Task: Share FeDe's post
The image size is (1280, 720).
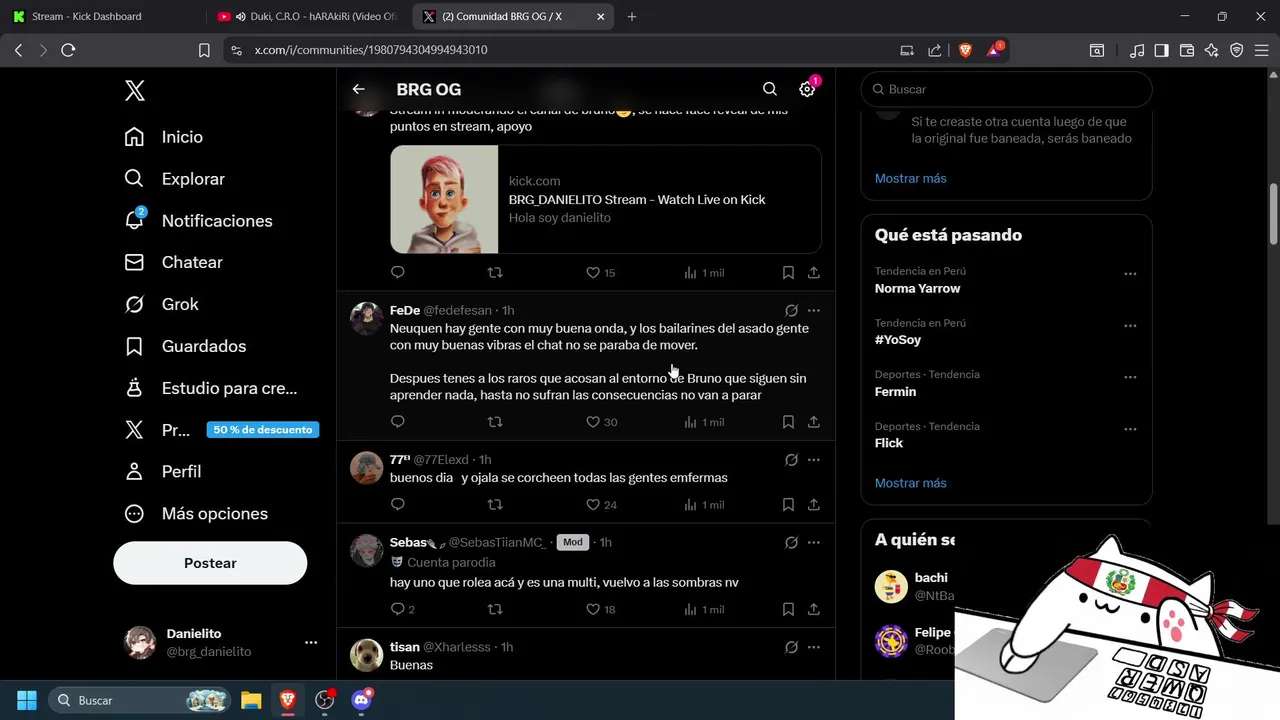Action: click(814, 422)
